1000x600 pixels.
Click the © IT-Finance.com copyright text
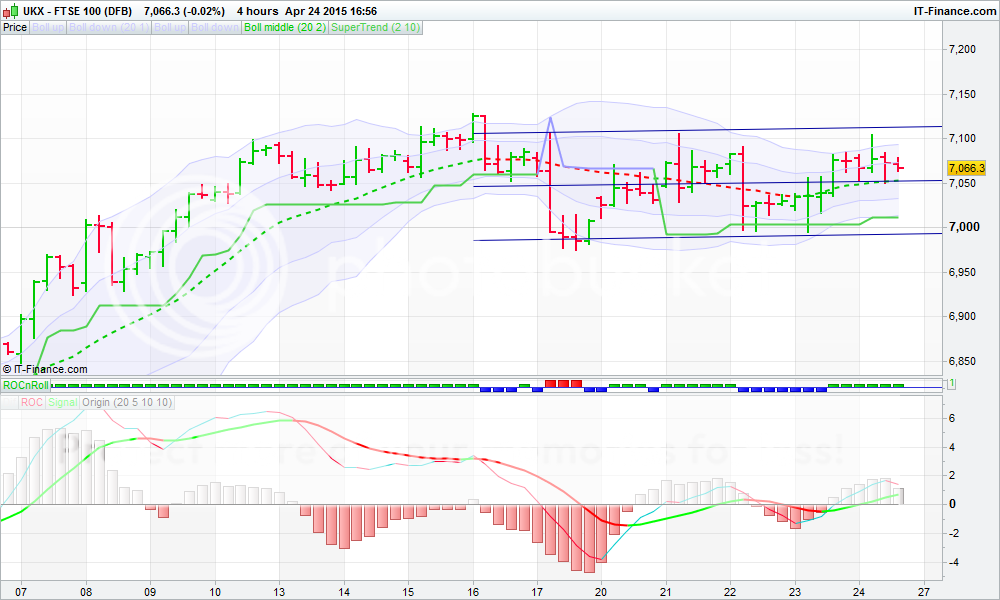coord(45,369)
